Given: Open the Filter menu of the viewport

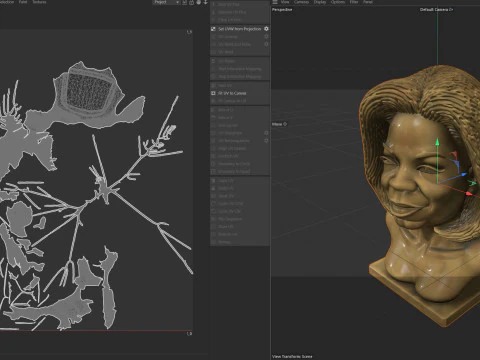Looking at the screenshot, I should [354, 2].
